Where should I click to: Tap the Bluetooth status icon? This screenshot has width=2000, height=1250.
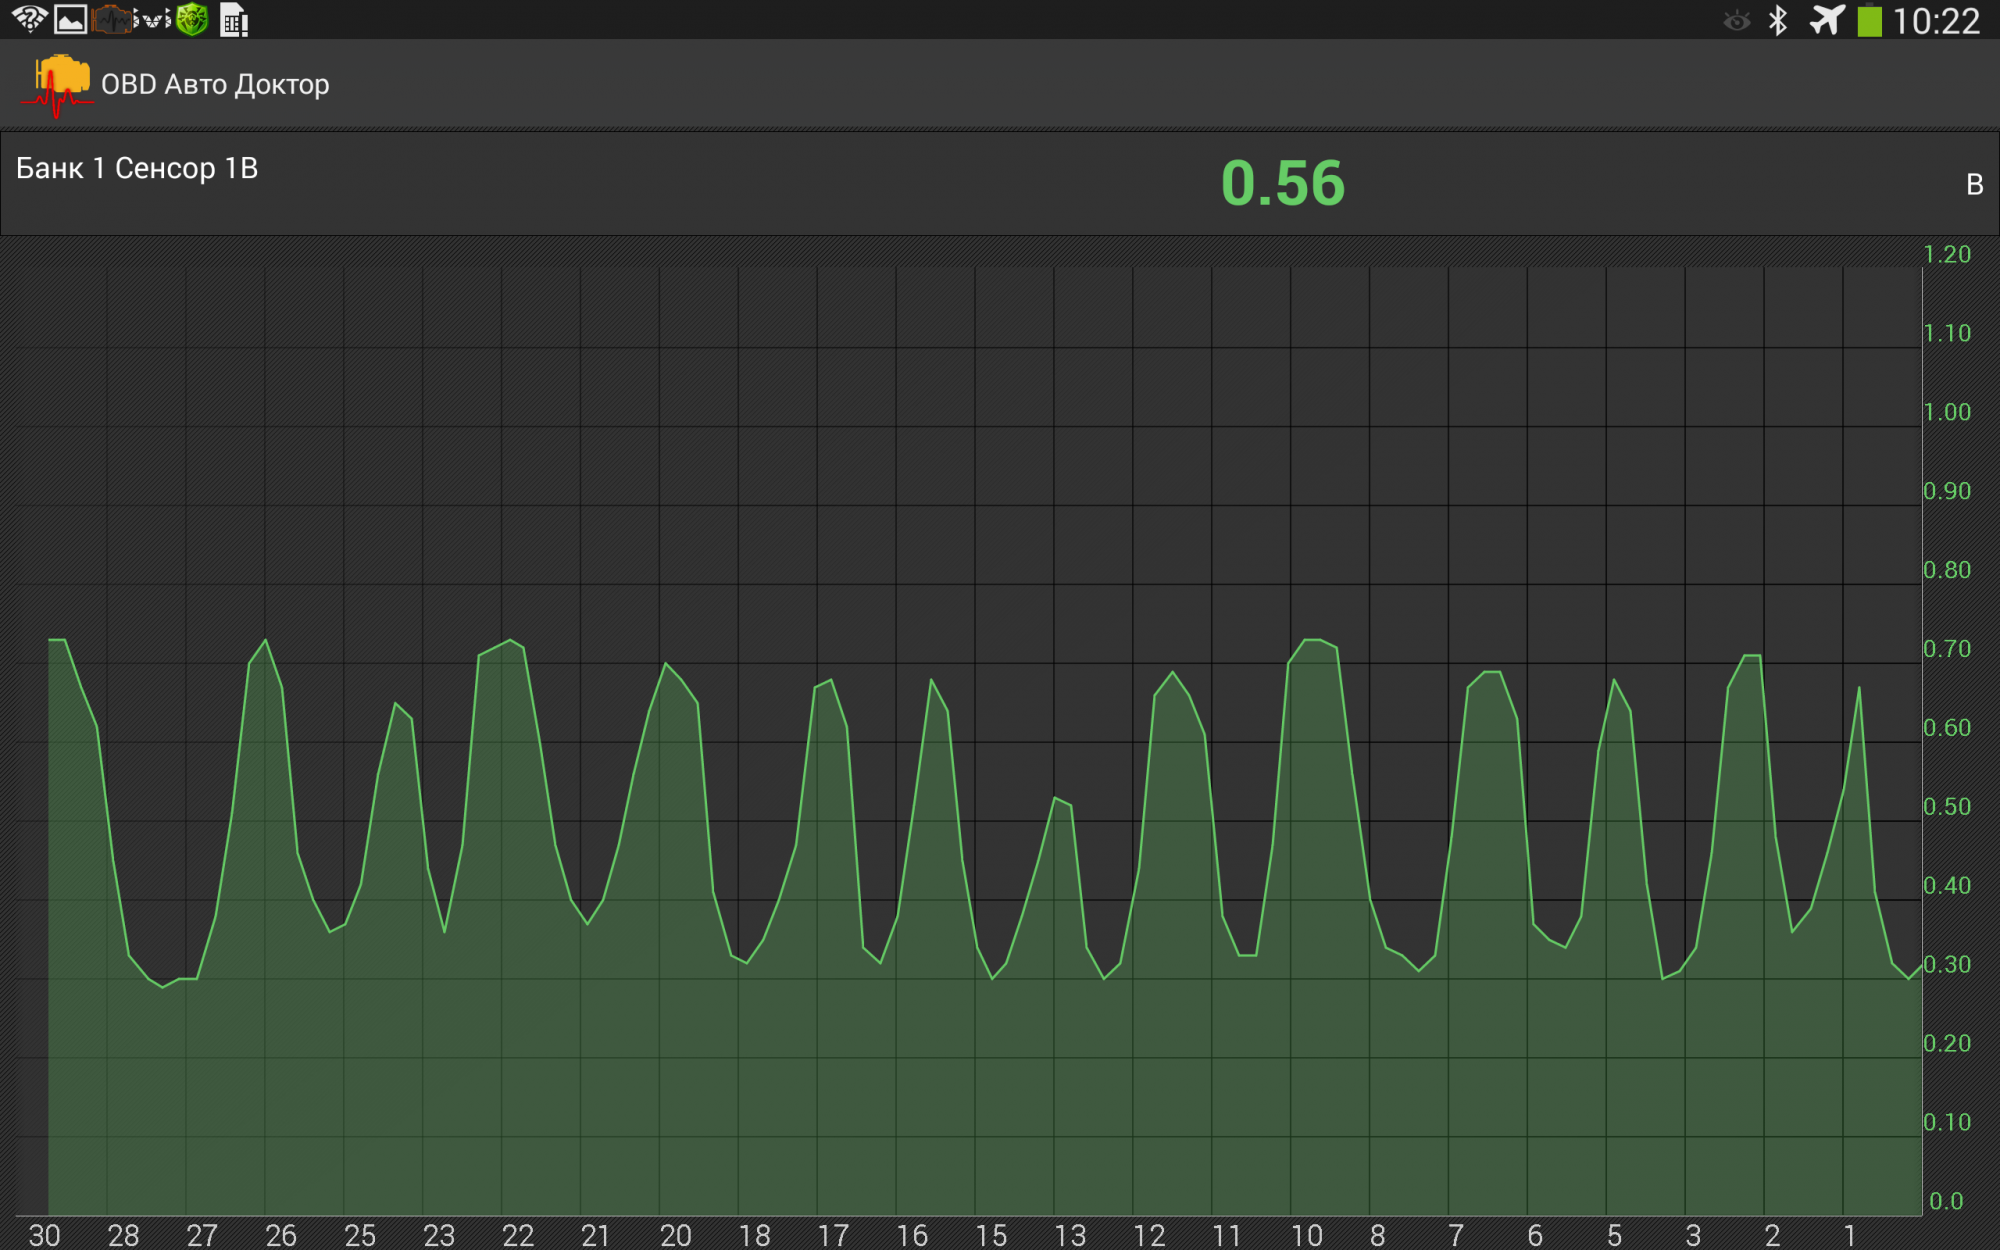1778,20
